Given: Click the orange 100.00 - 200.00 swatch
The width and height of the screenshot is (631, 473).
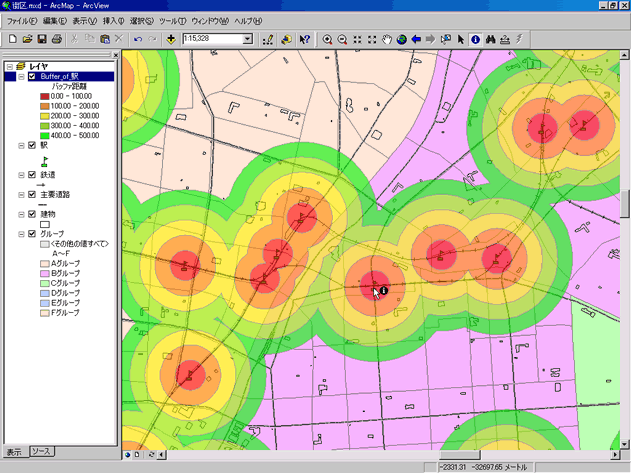Looking at the screenshot, I should [x=45, y=106].
